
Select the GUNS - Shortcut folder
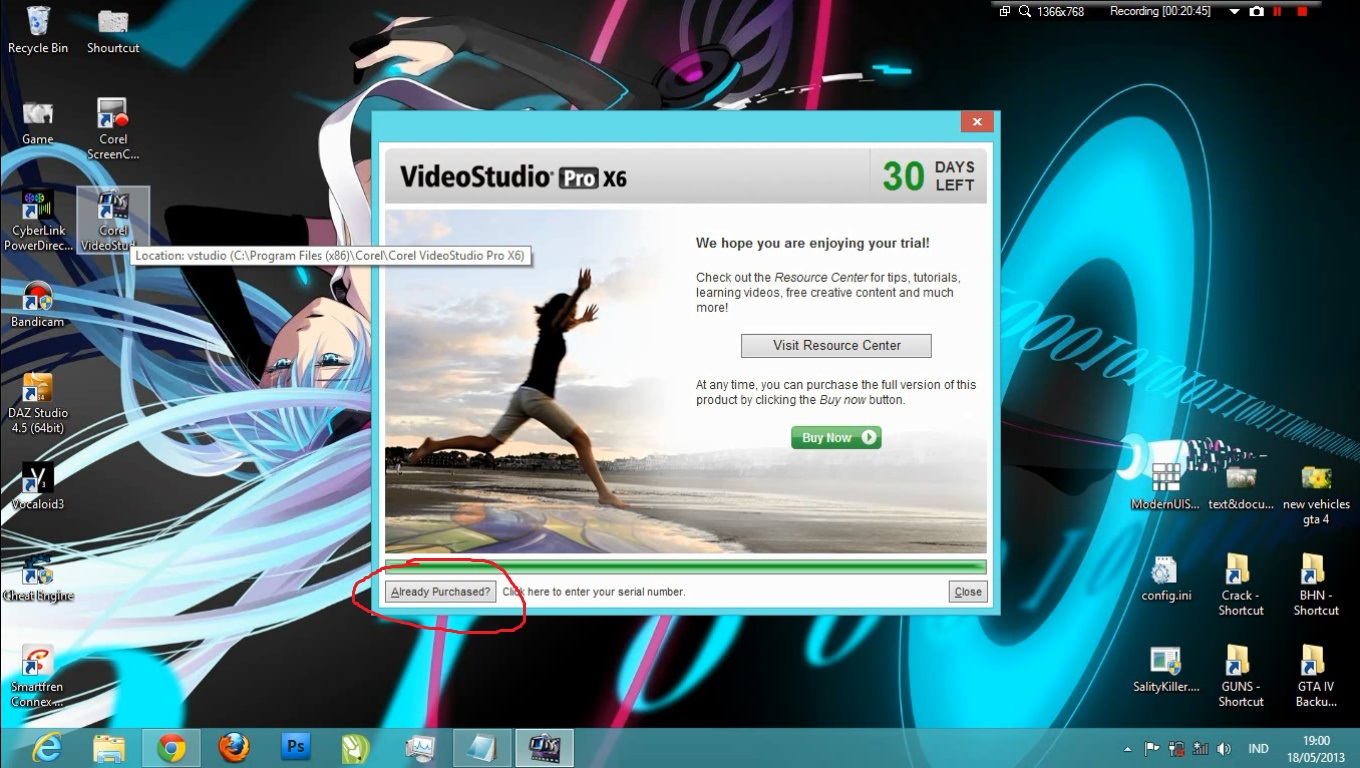1241,677
